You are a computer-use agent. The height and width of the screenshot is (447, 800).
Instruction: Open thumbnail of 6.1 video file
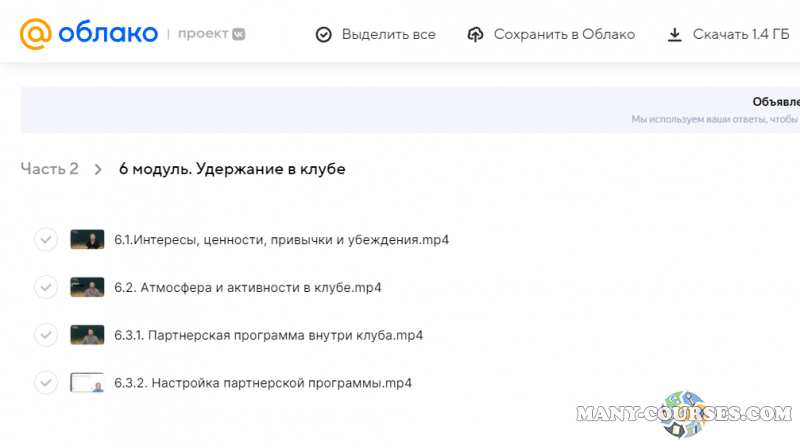tap(87, 240)
